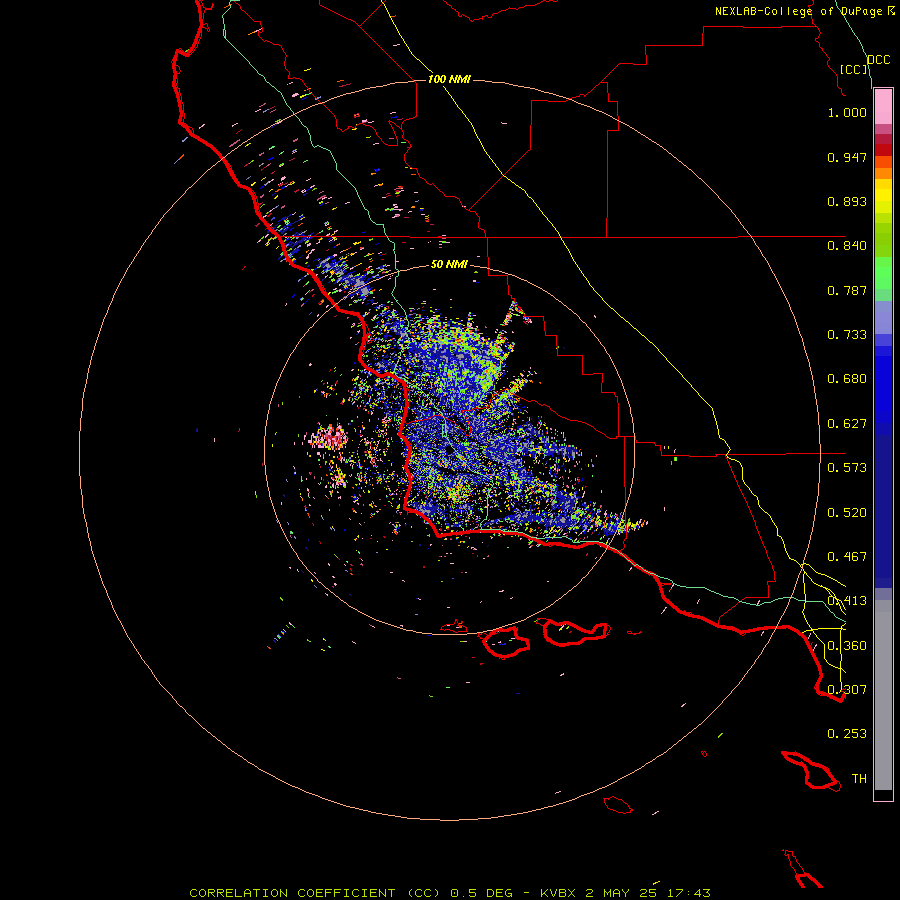
Task: Click the 100 NMI range ring label
Action: pos(449,79)
